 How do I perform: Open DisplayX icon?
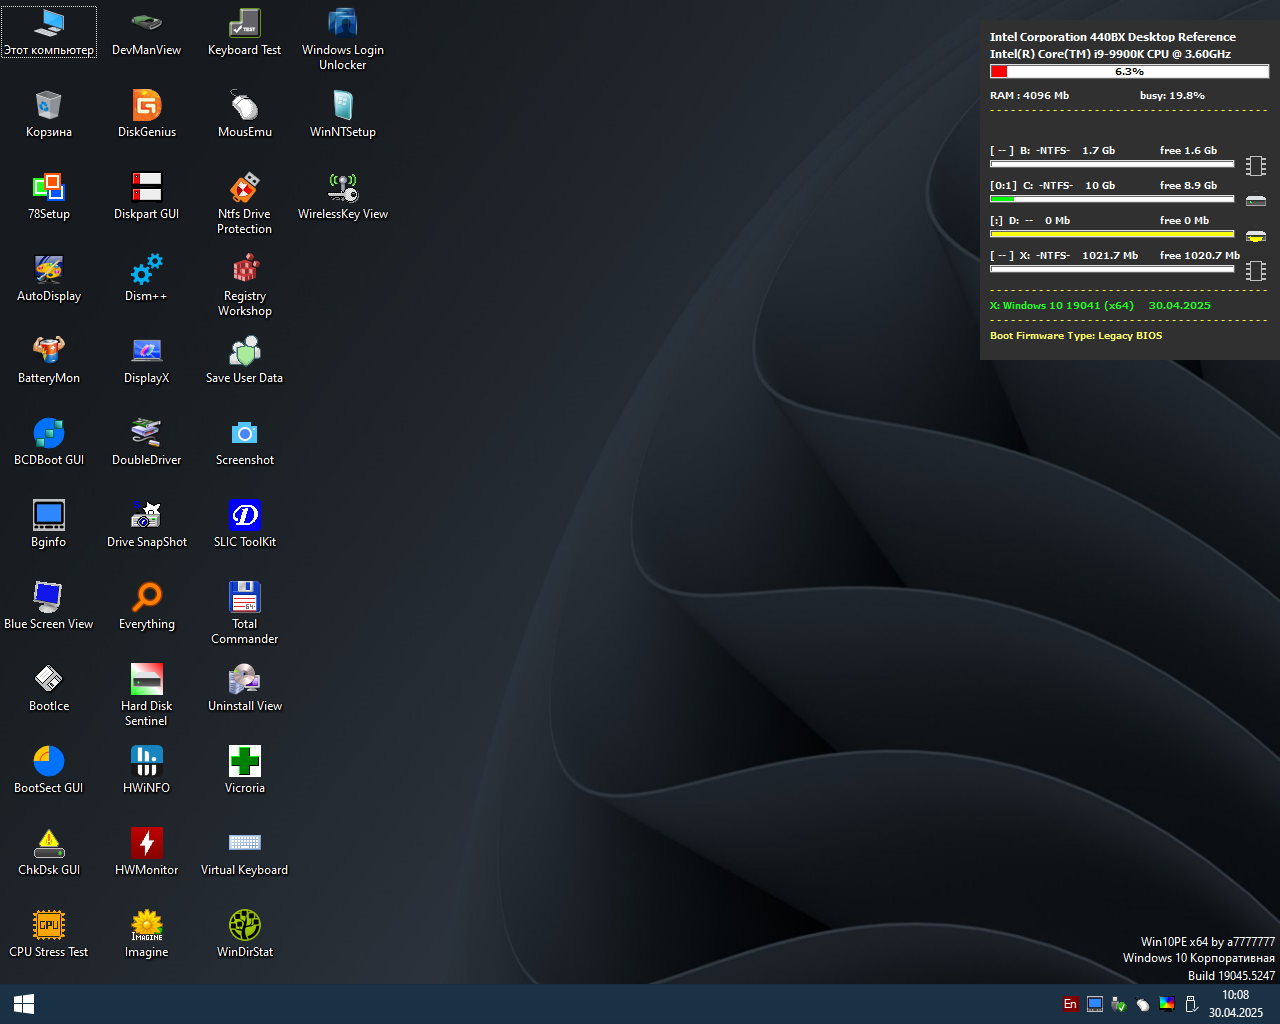click(x=146, y=360)
